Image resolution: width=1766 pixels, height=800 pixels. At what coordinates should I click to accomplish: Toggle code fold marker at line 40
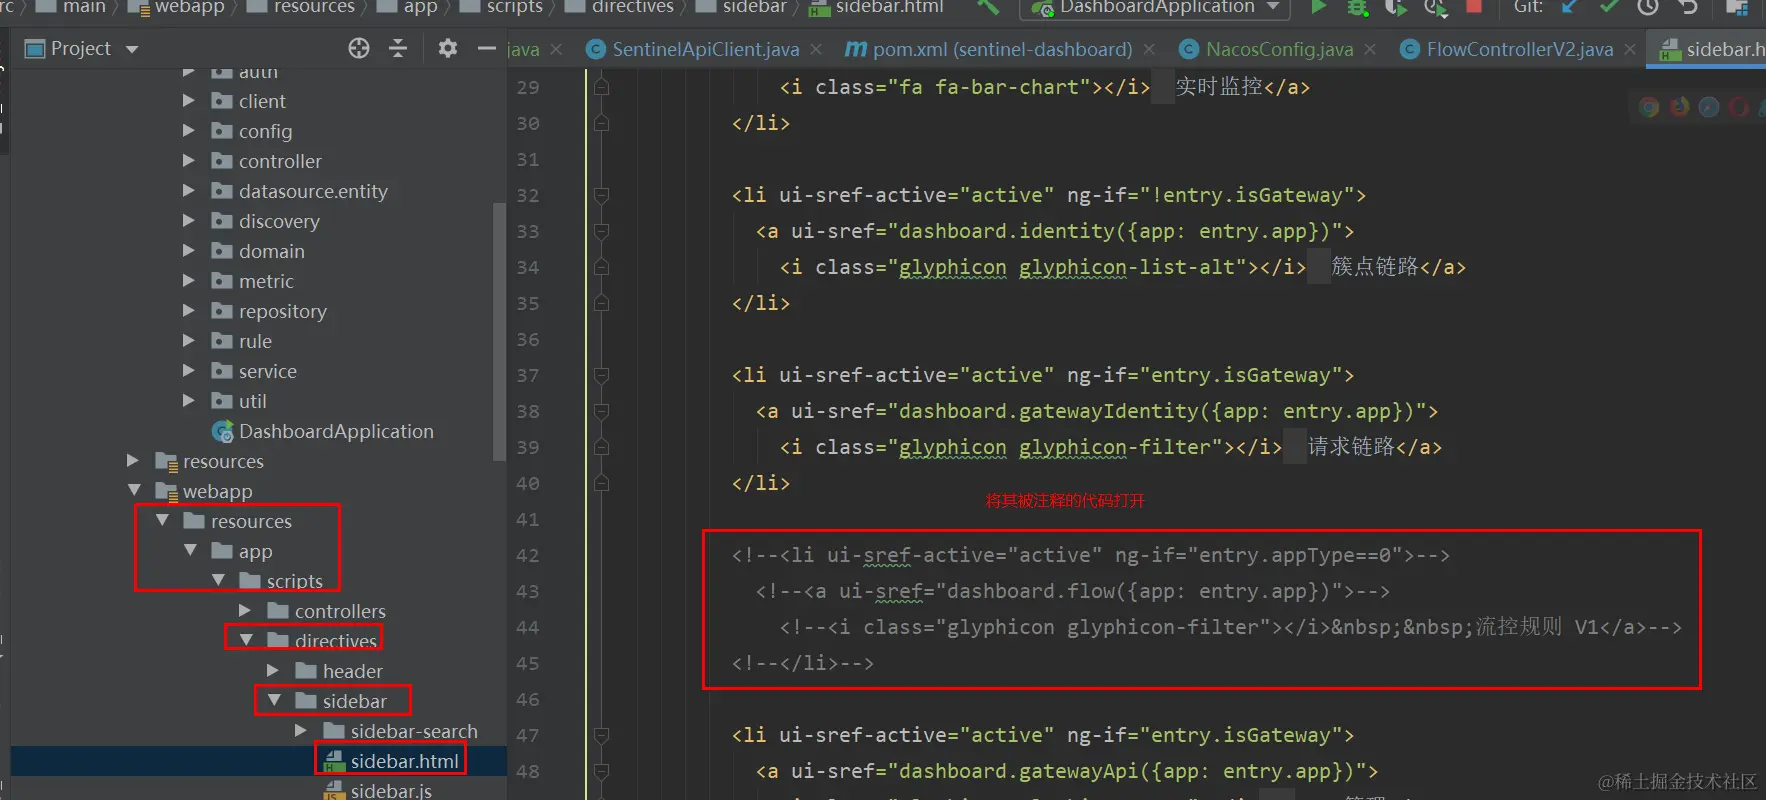pos(601,483)
